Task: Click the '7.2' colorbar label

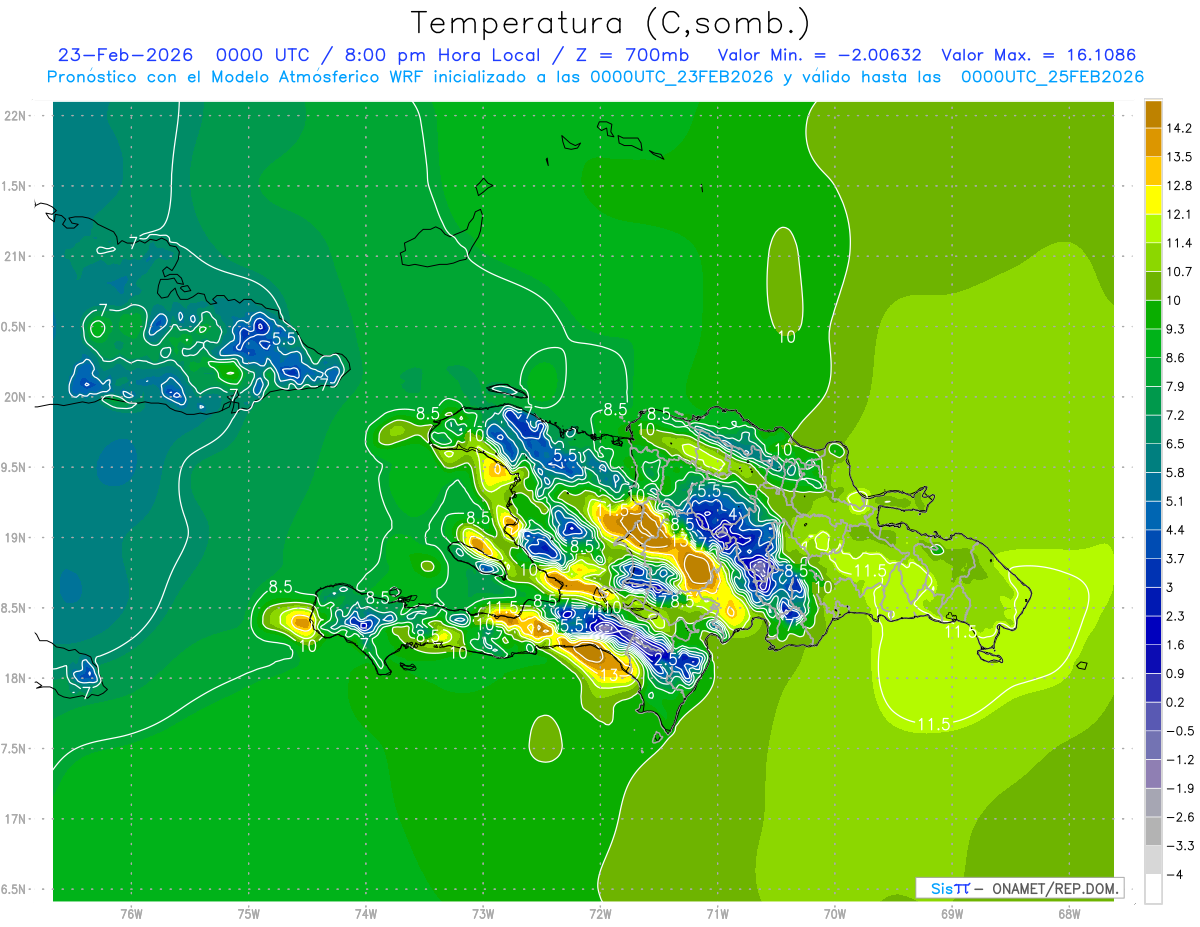Action: [x=1176, y=415]
